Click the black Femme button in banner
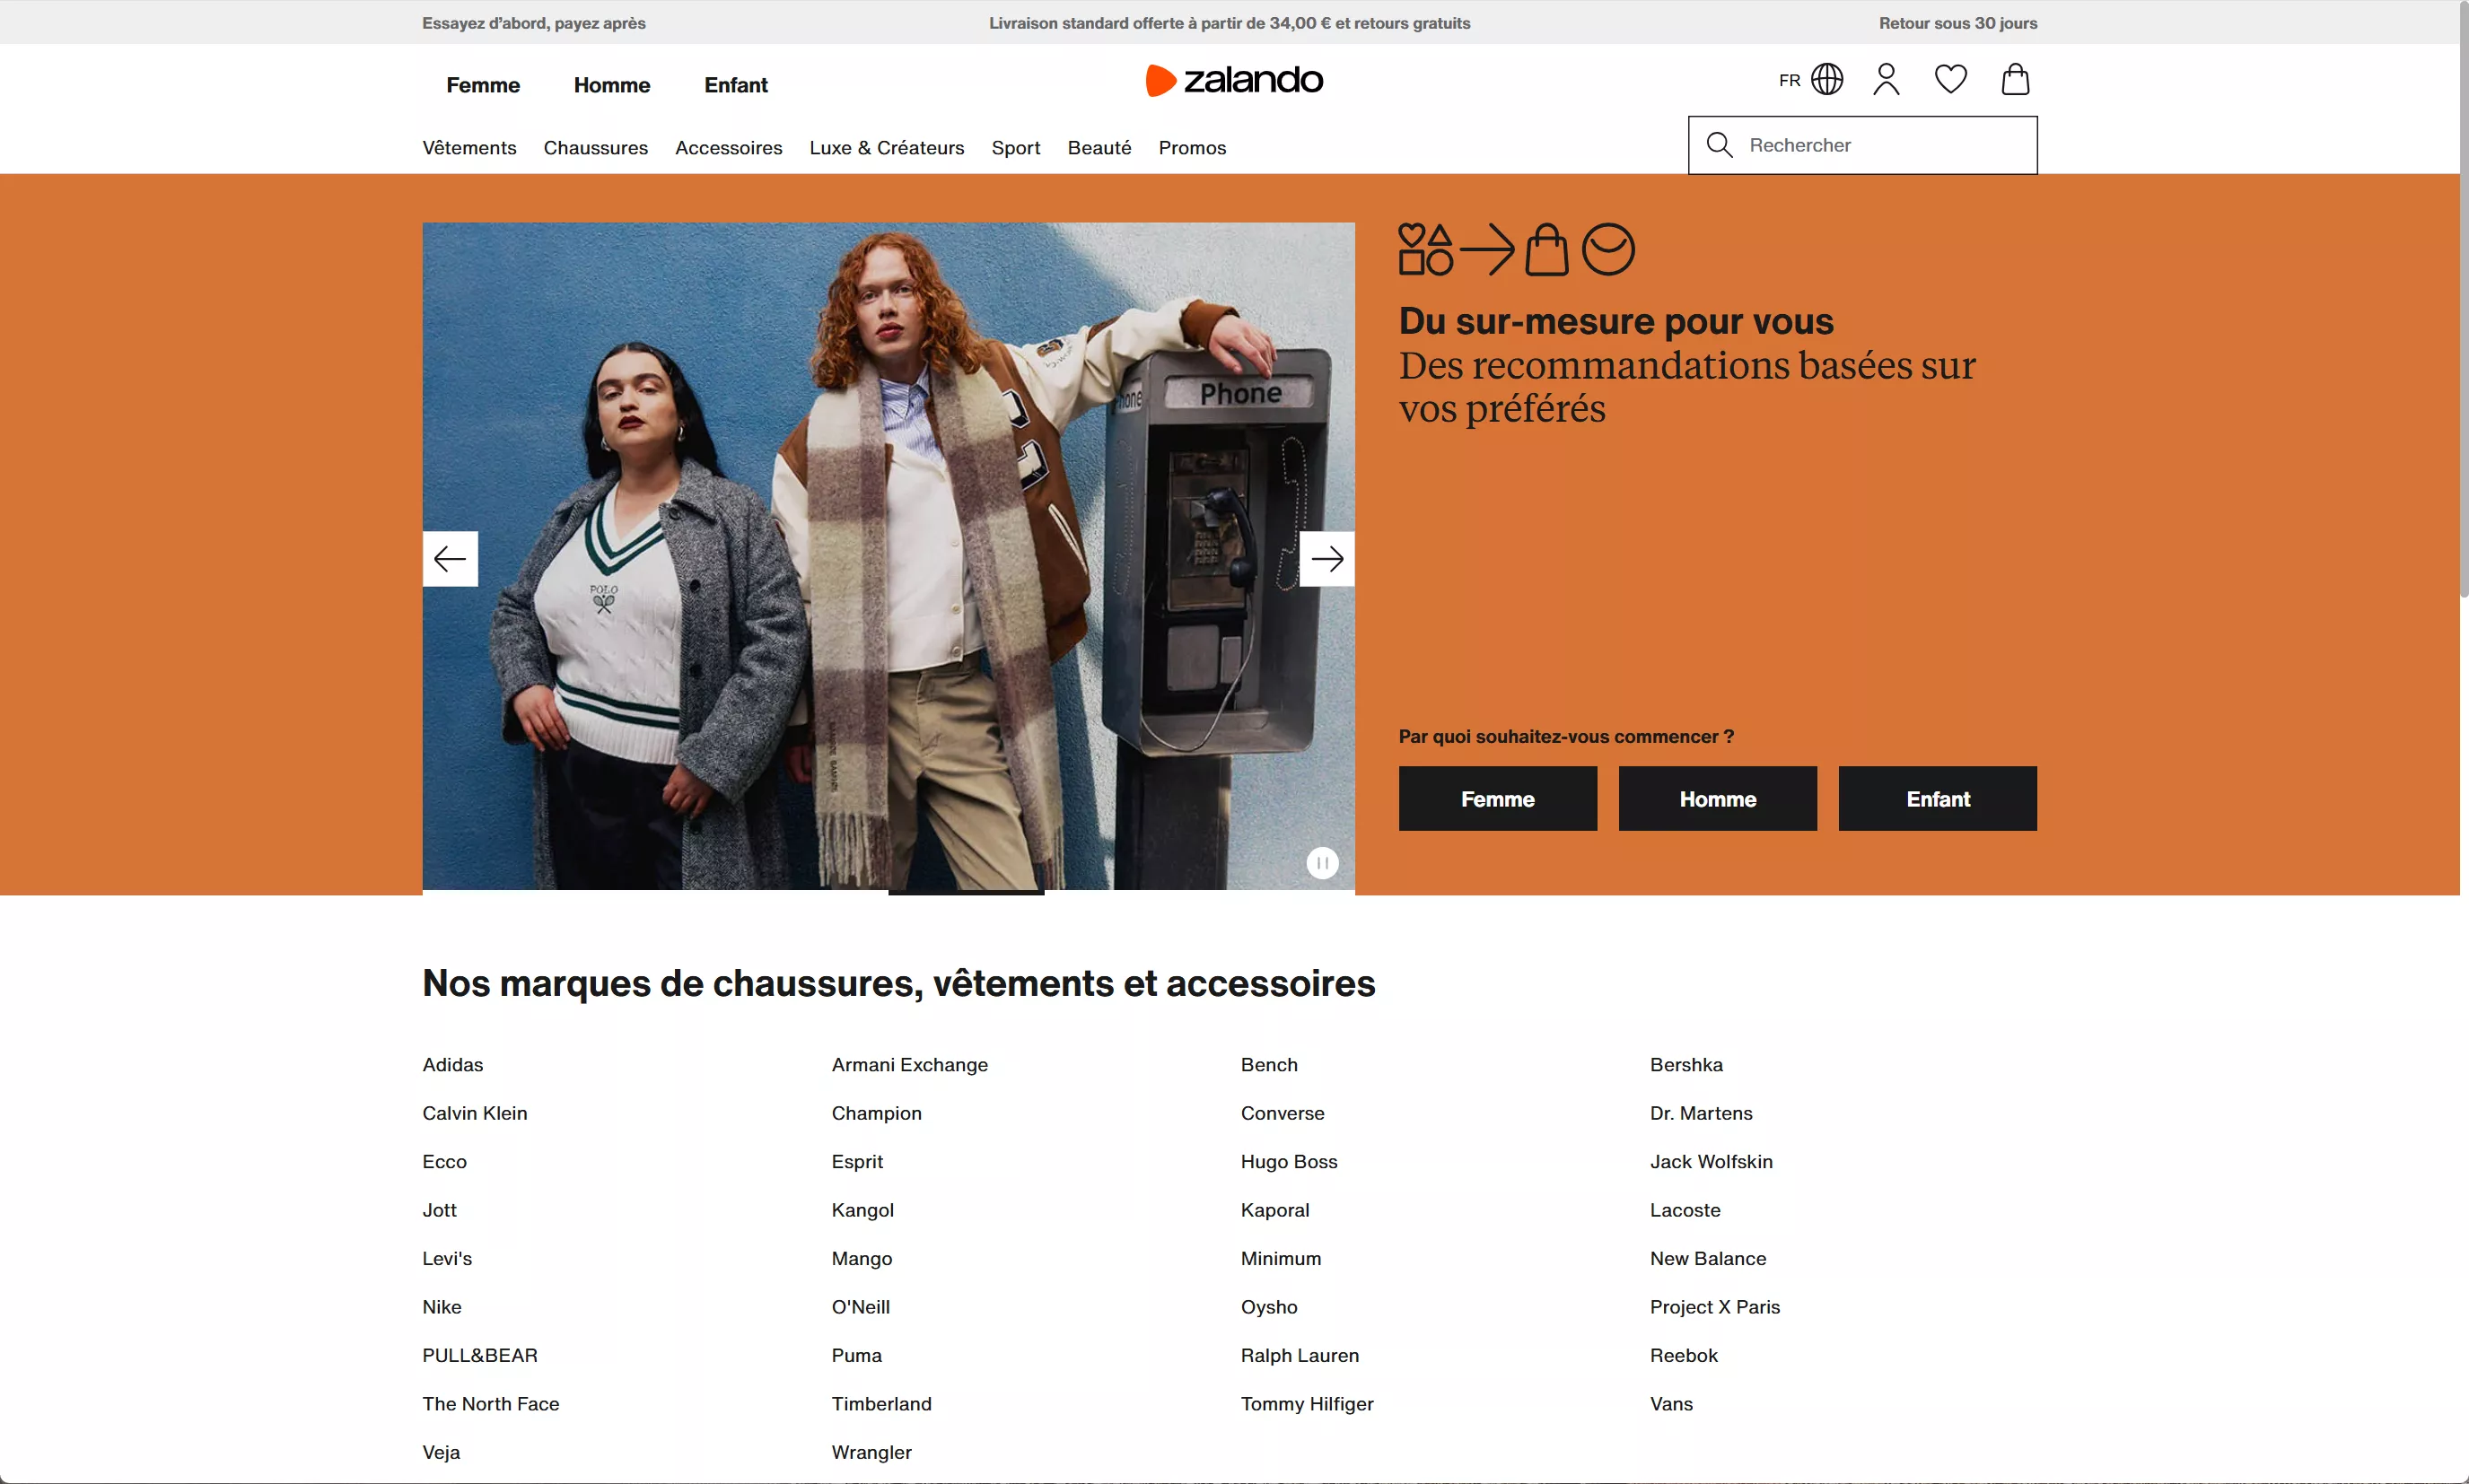Image resolution: width=2469 pixels, height=1484 pixels. (1497, 799)
